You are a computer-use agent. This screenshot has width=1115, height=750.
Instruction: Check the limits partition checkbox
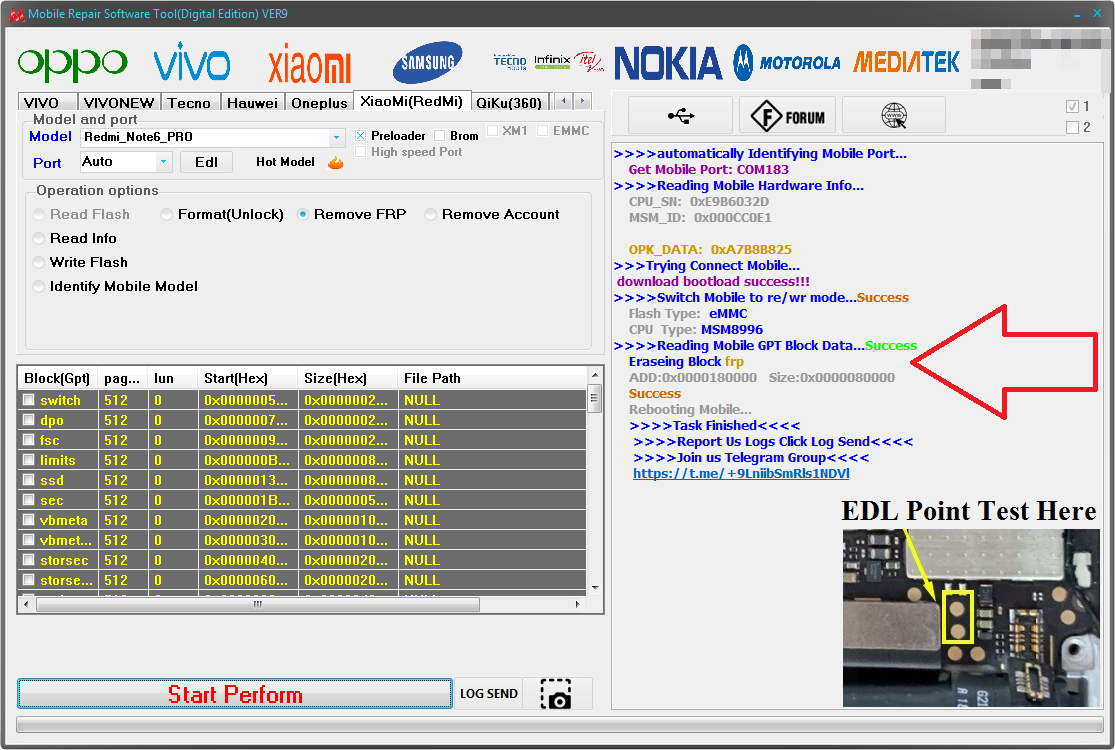[x=28, y=460]
